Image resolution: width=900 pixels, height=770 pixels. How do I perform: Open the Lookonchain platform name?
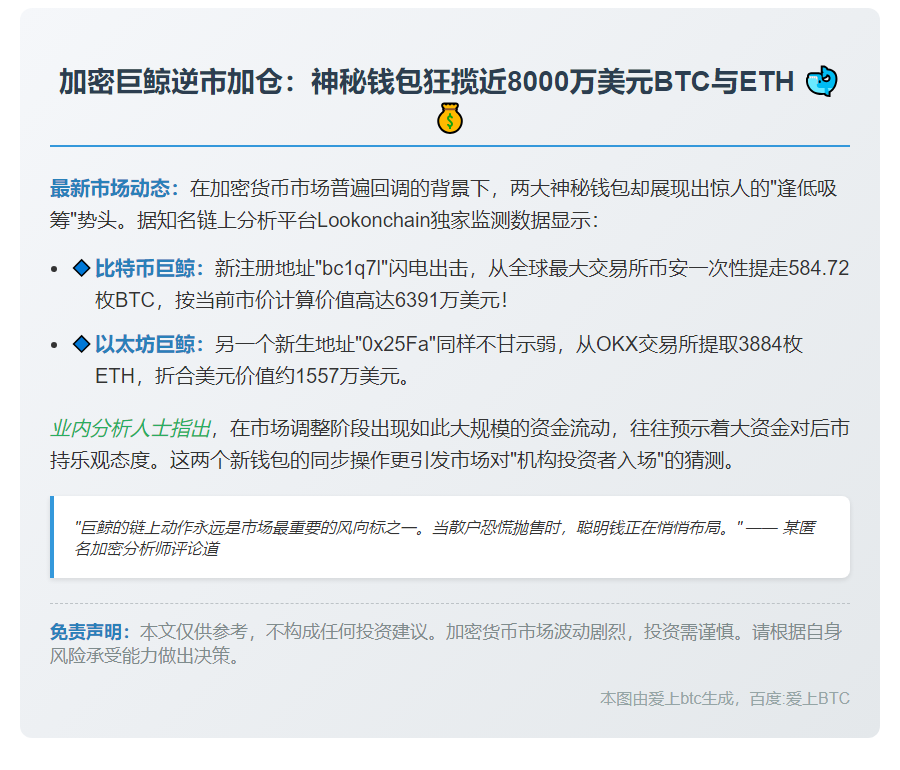377,218
